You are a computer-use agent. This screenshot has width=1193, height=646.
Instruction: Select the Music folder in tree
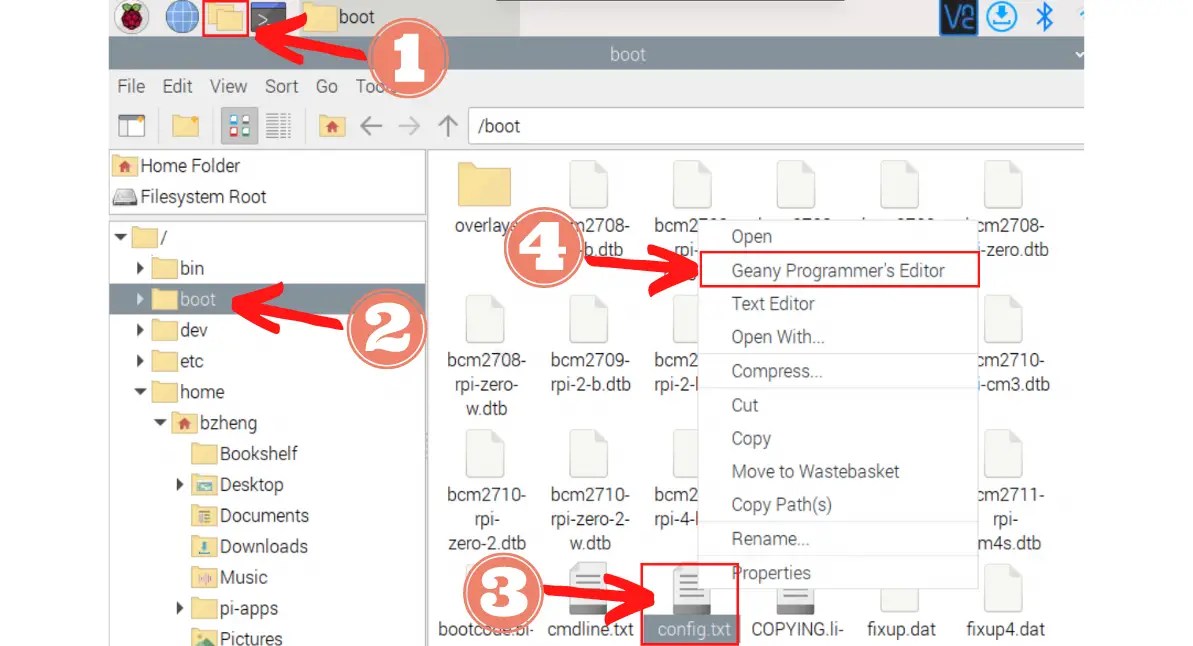(229, 578)
